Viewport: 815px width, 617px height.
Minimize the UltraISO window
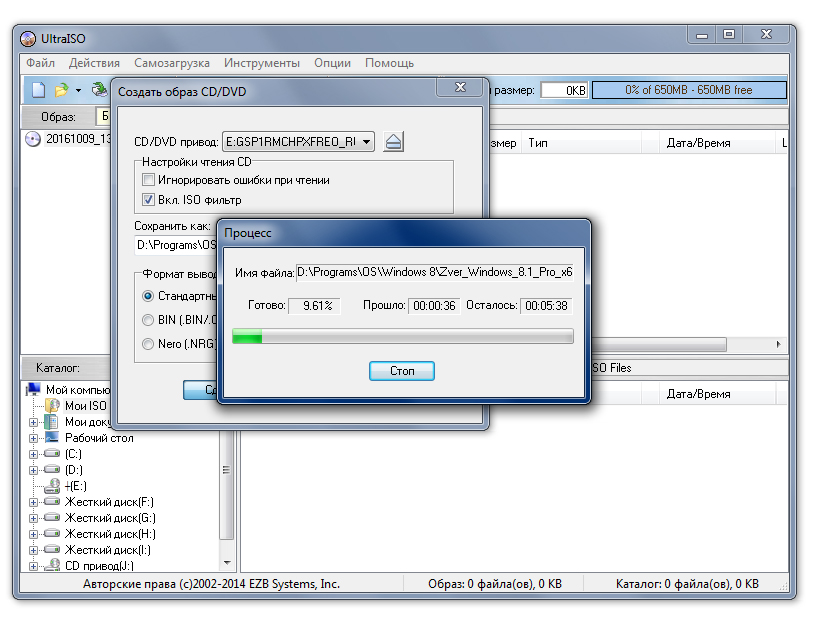pos(702,34)
